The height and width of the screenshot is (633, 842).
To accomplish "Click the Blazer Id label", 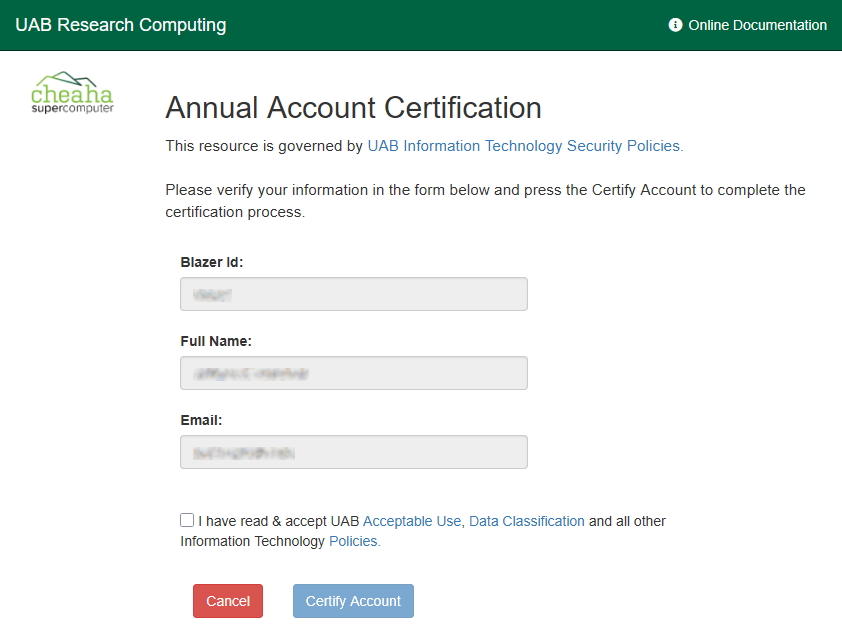I will (212, 262).
